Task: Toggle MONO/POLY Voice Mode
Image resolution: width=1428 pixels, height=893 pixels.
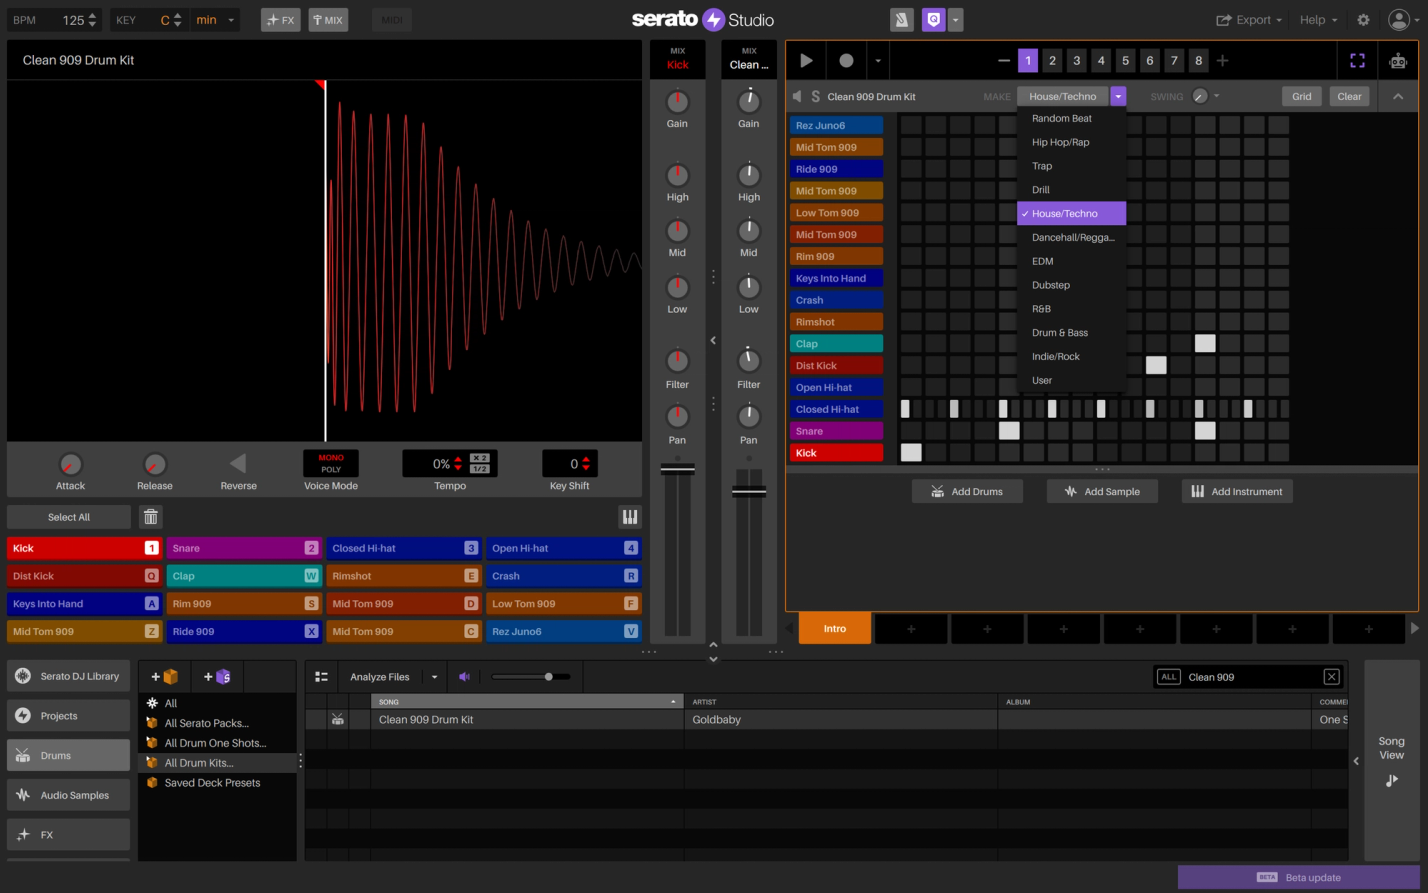Action: (x=330, y=464)
